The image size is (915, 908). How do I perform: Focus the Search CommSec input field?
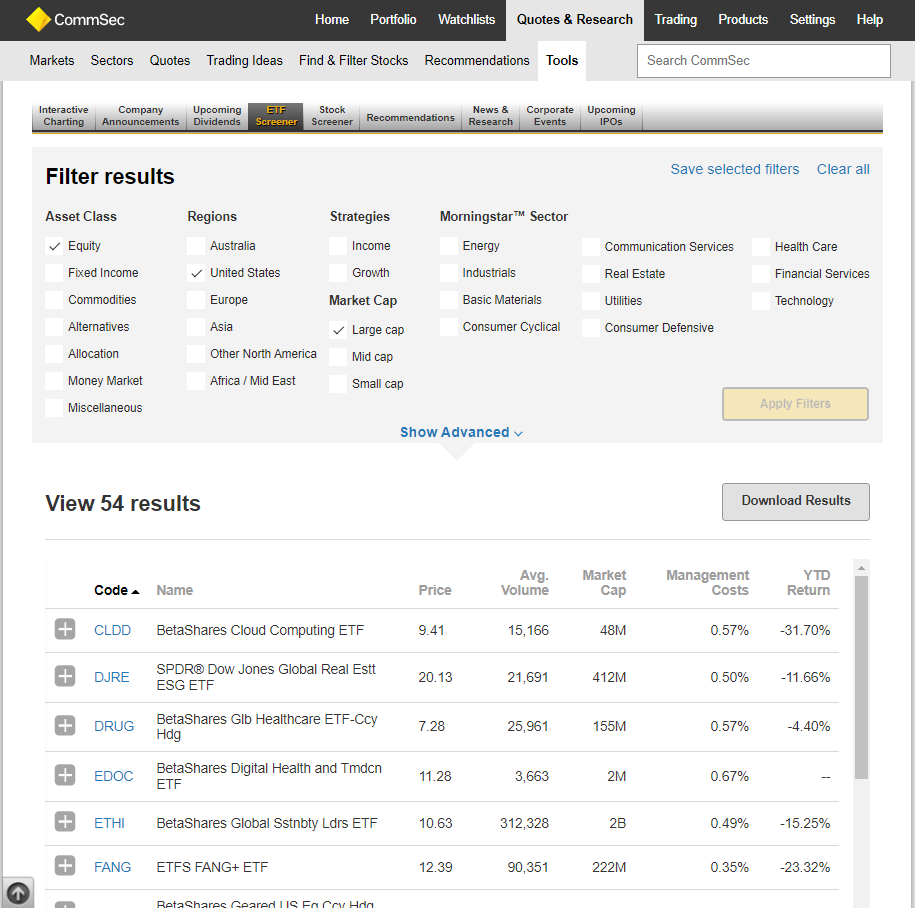(x=763, y=61)
